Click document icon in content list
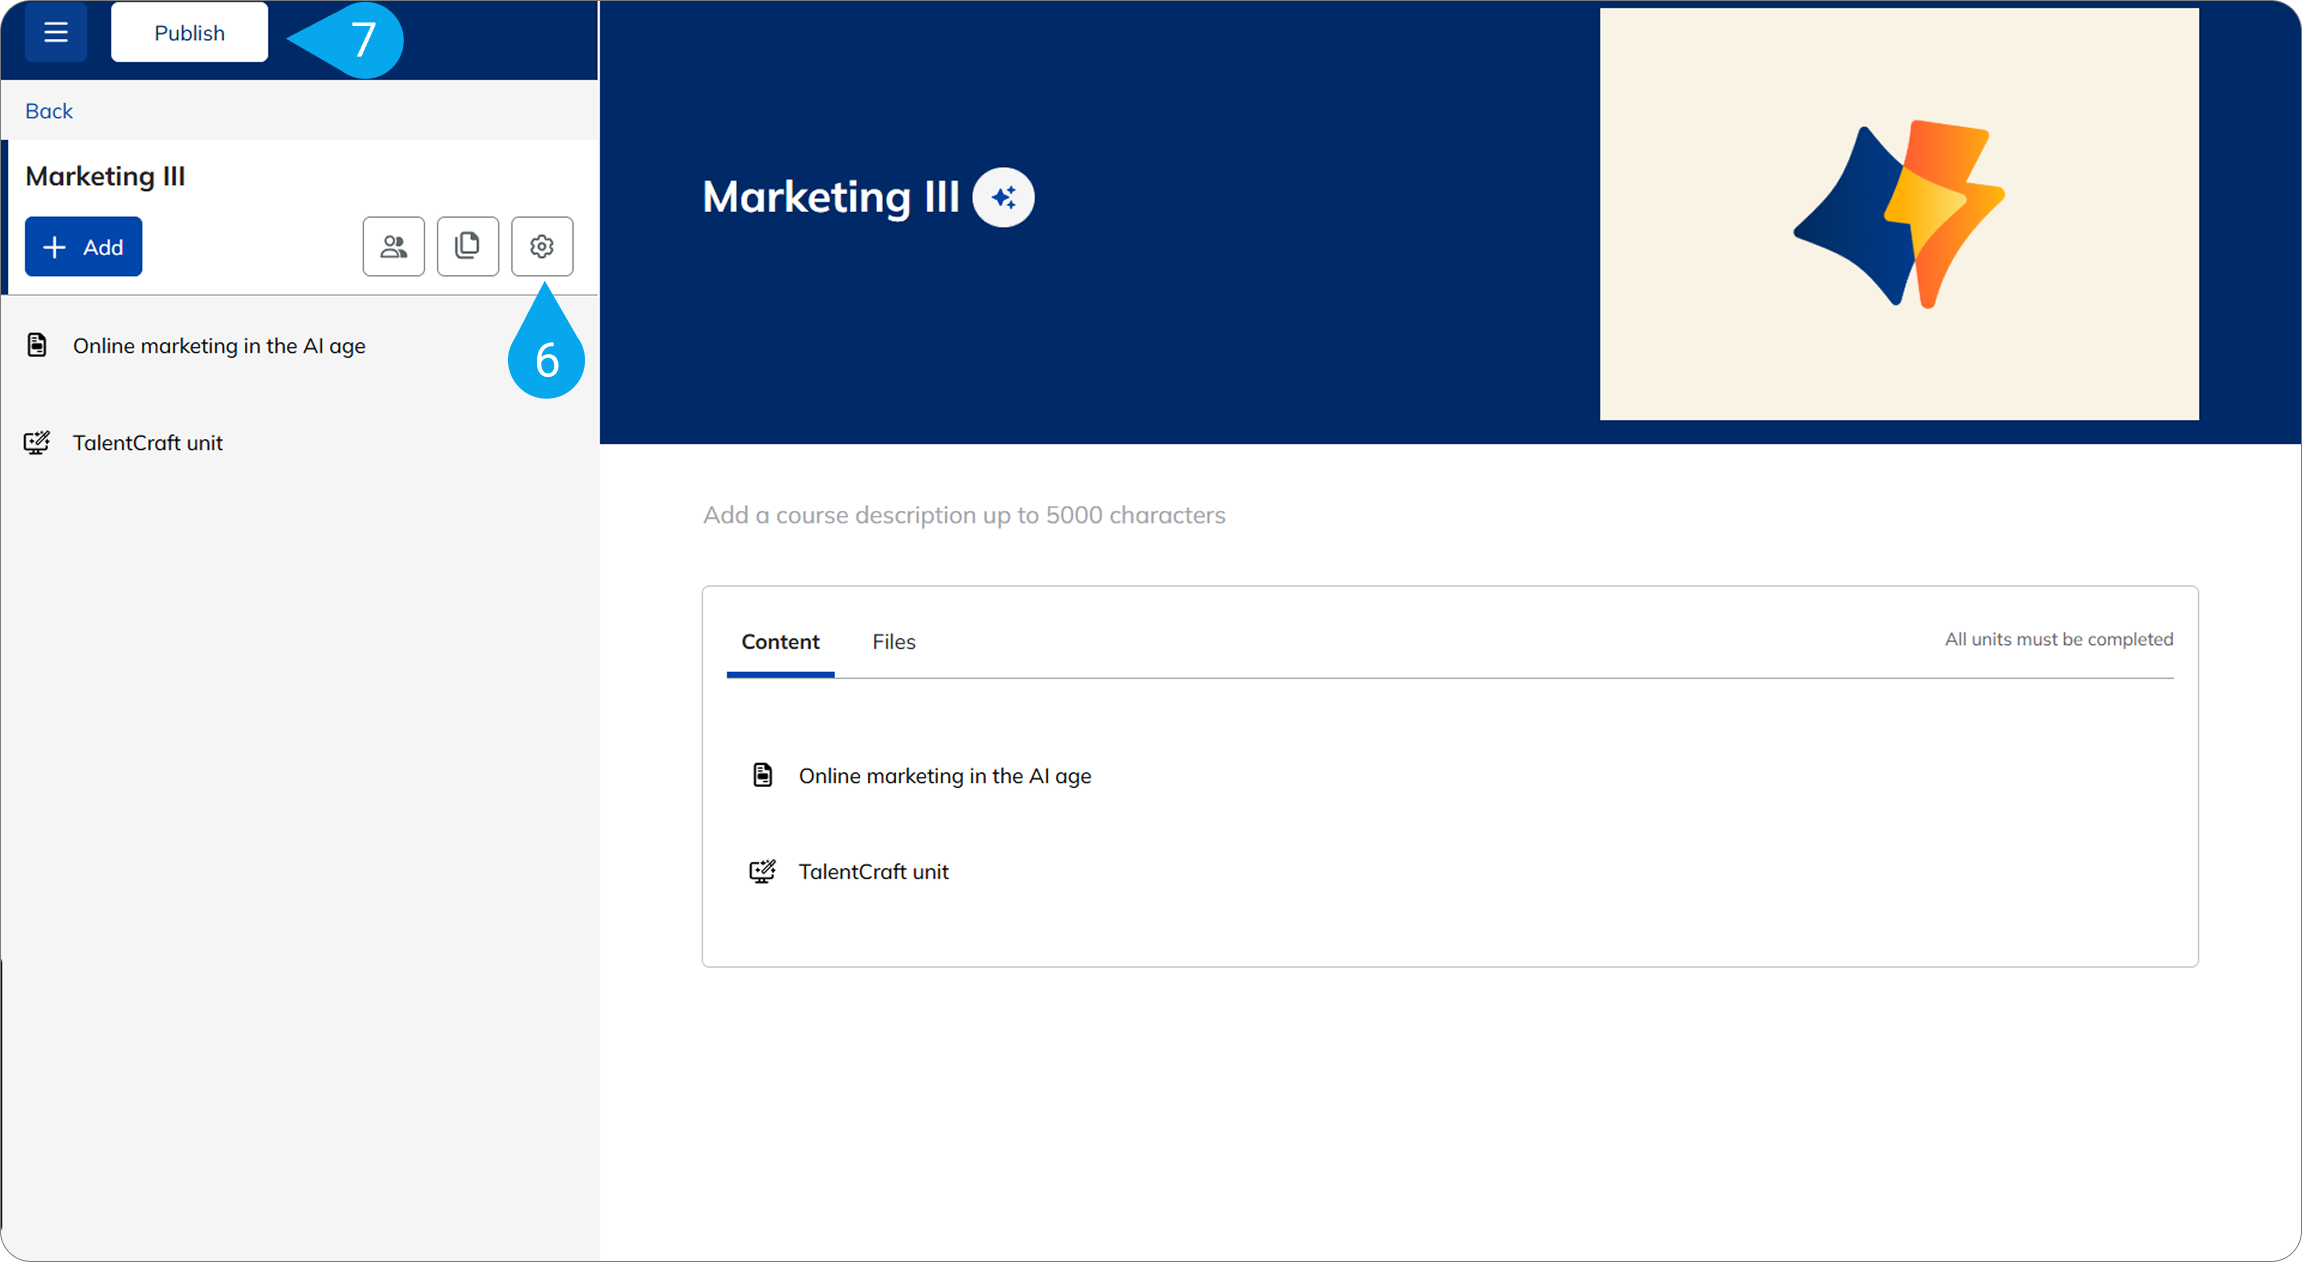The width and height of the screenshot is (2302, 1262). (x=763, y=775)
